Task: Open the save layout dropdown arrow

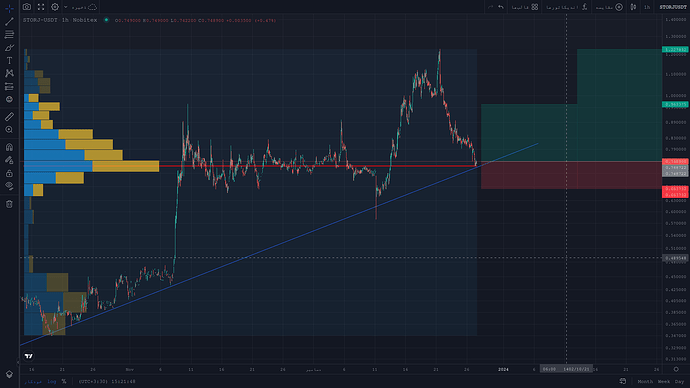Action: (x=66, y=7)
